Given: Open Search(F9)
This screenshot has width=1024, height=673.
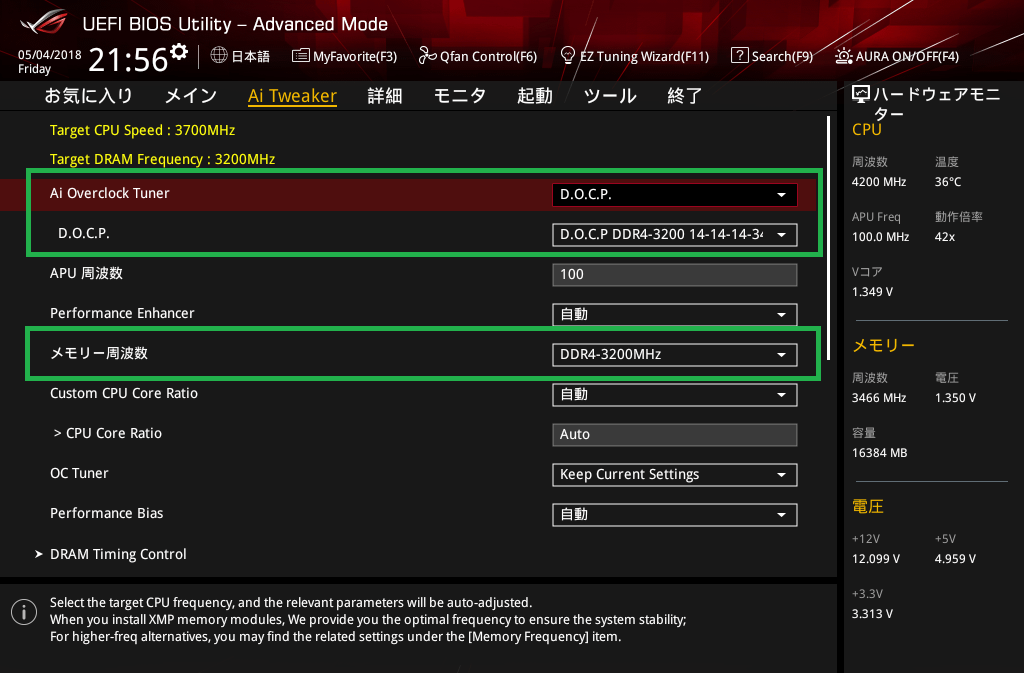Looking at the screenshot, I should [772, 56].
